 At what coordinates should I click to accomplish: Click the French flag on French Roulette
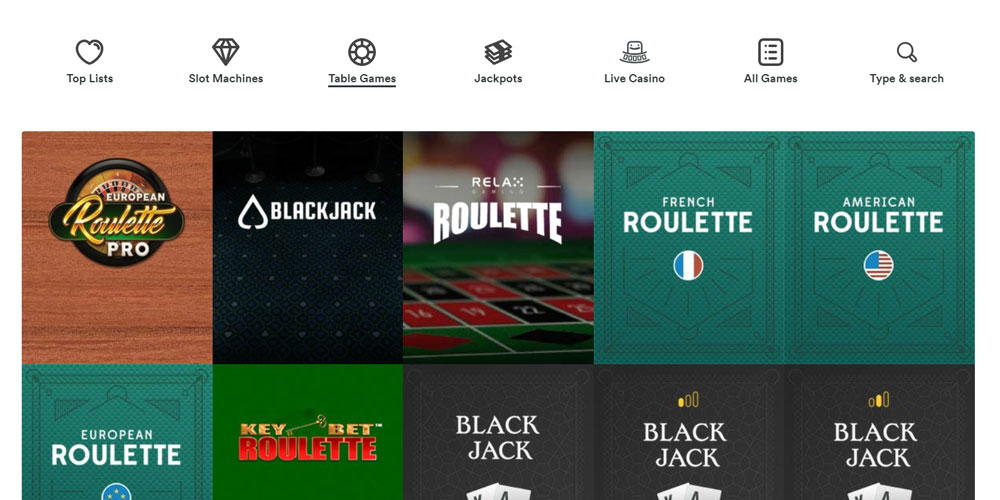[x=688, y=265]
